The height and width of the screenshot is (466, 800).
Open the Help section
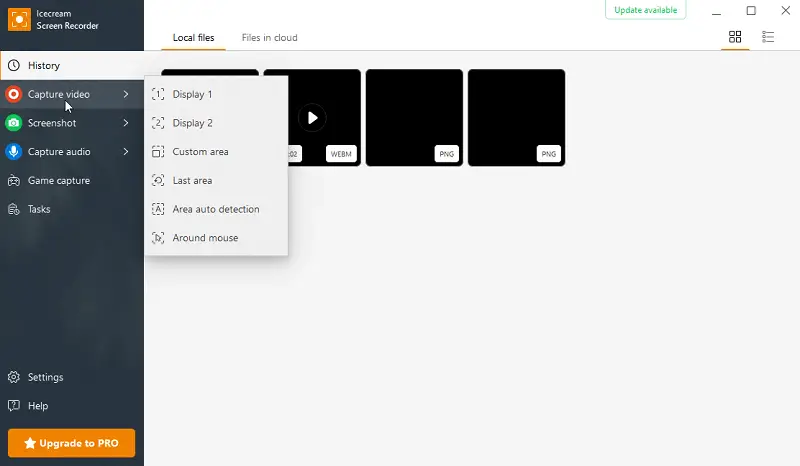coord(37,407)
